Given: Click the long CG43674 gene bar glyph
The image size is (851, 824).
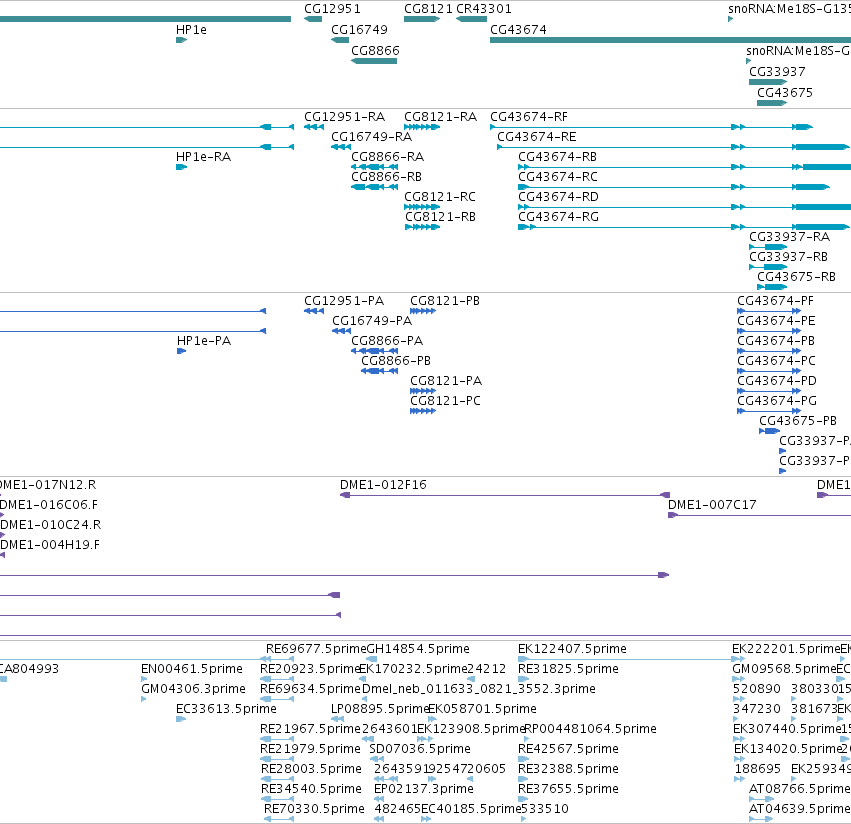Looking at the screenshot, I should point(670,40).
